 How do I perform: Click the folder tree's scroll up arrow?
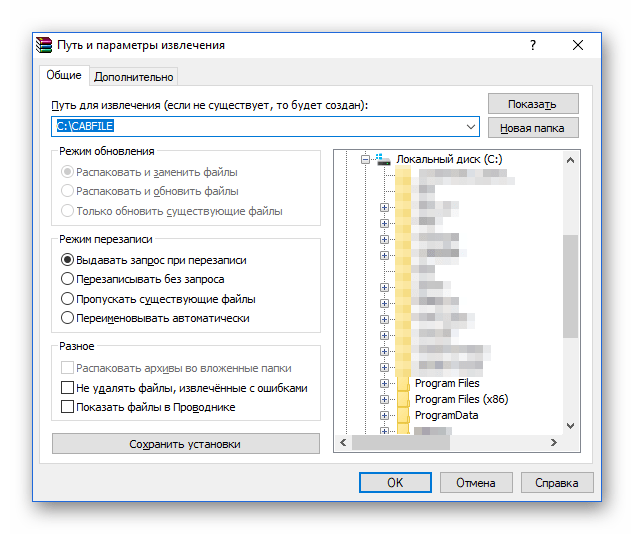(x=571, y=159)
